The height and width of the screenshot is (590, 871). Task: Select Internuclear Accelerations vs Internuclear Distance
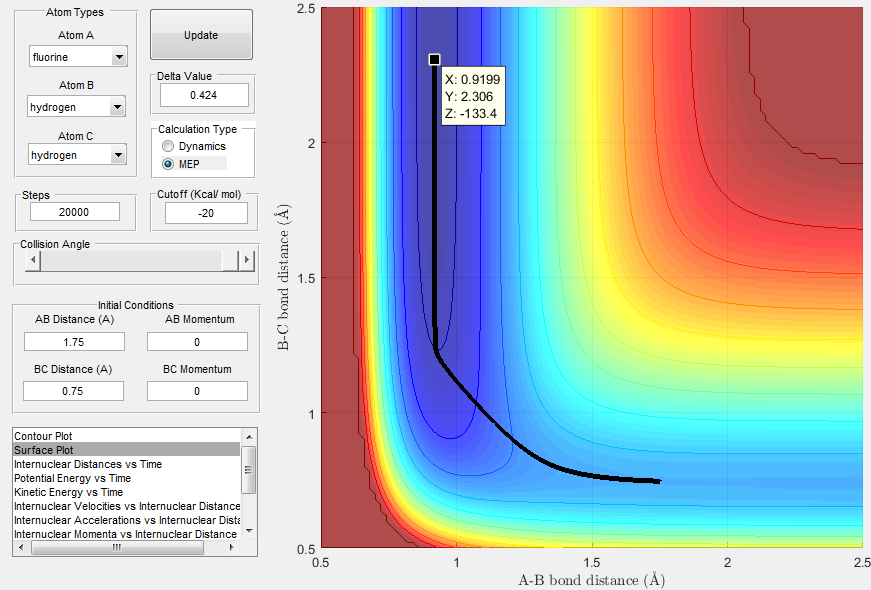(127, 520)
